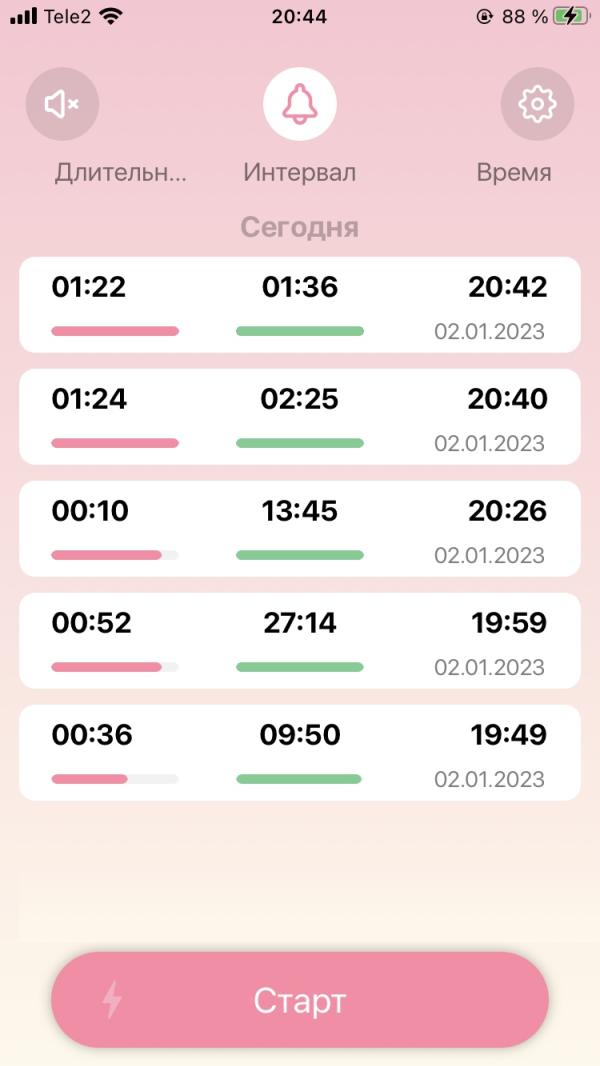Select the Длительн... column header
Image resolution: width=600 pixels, height=1066 pixels.
(x=120, y=173)
